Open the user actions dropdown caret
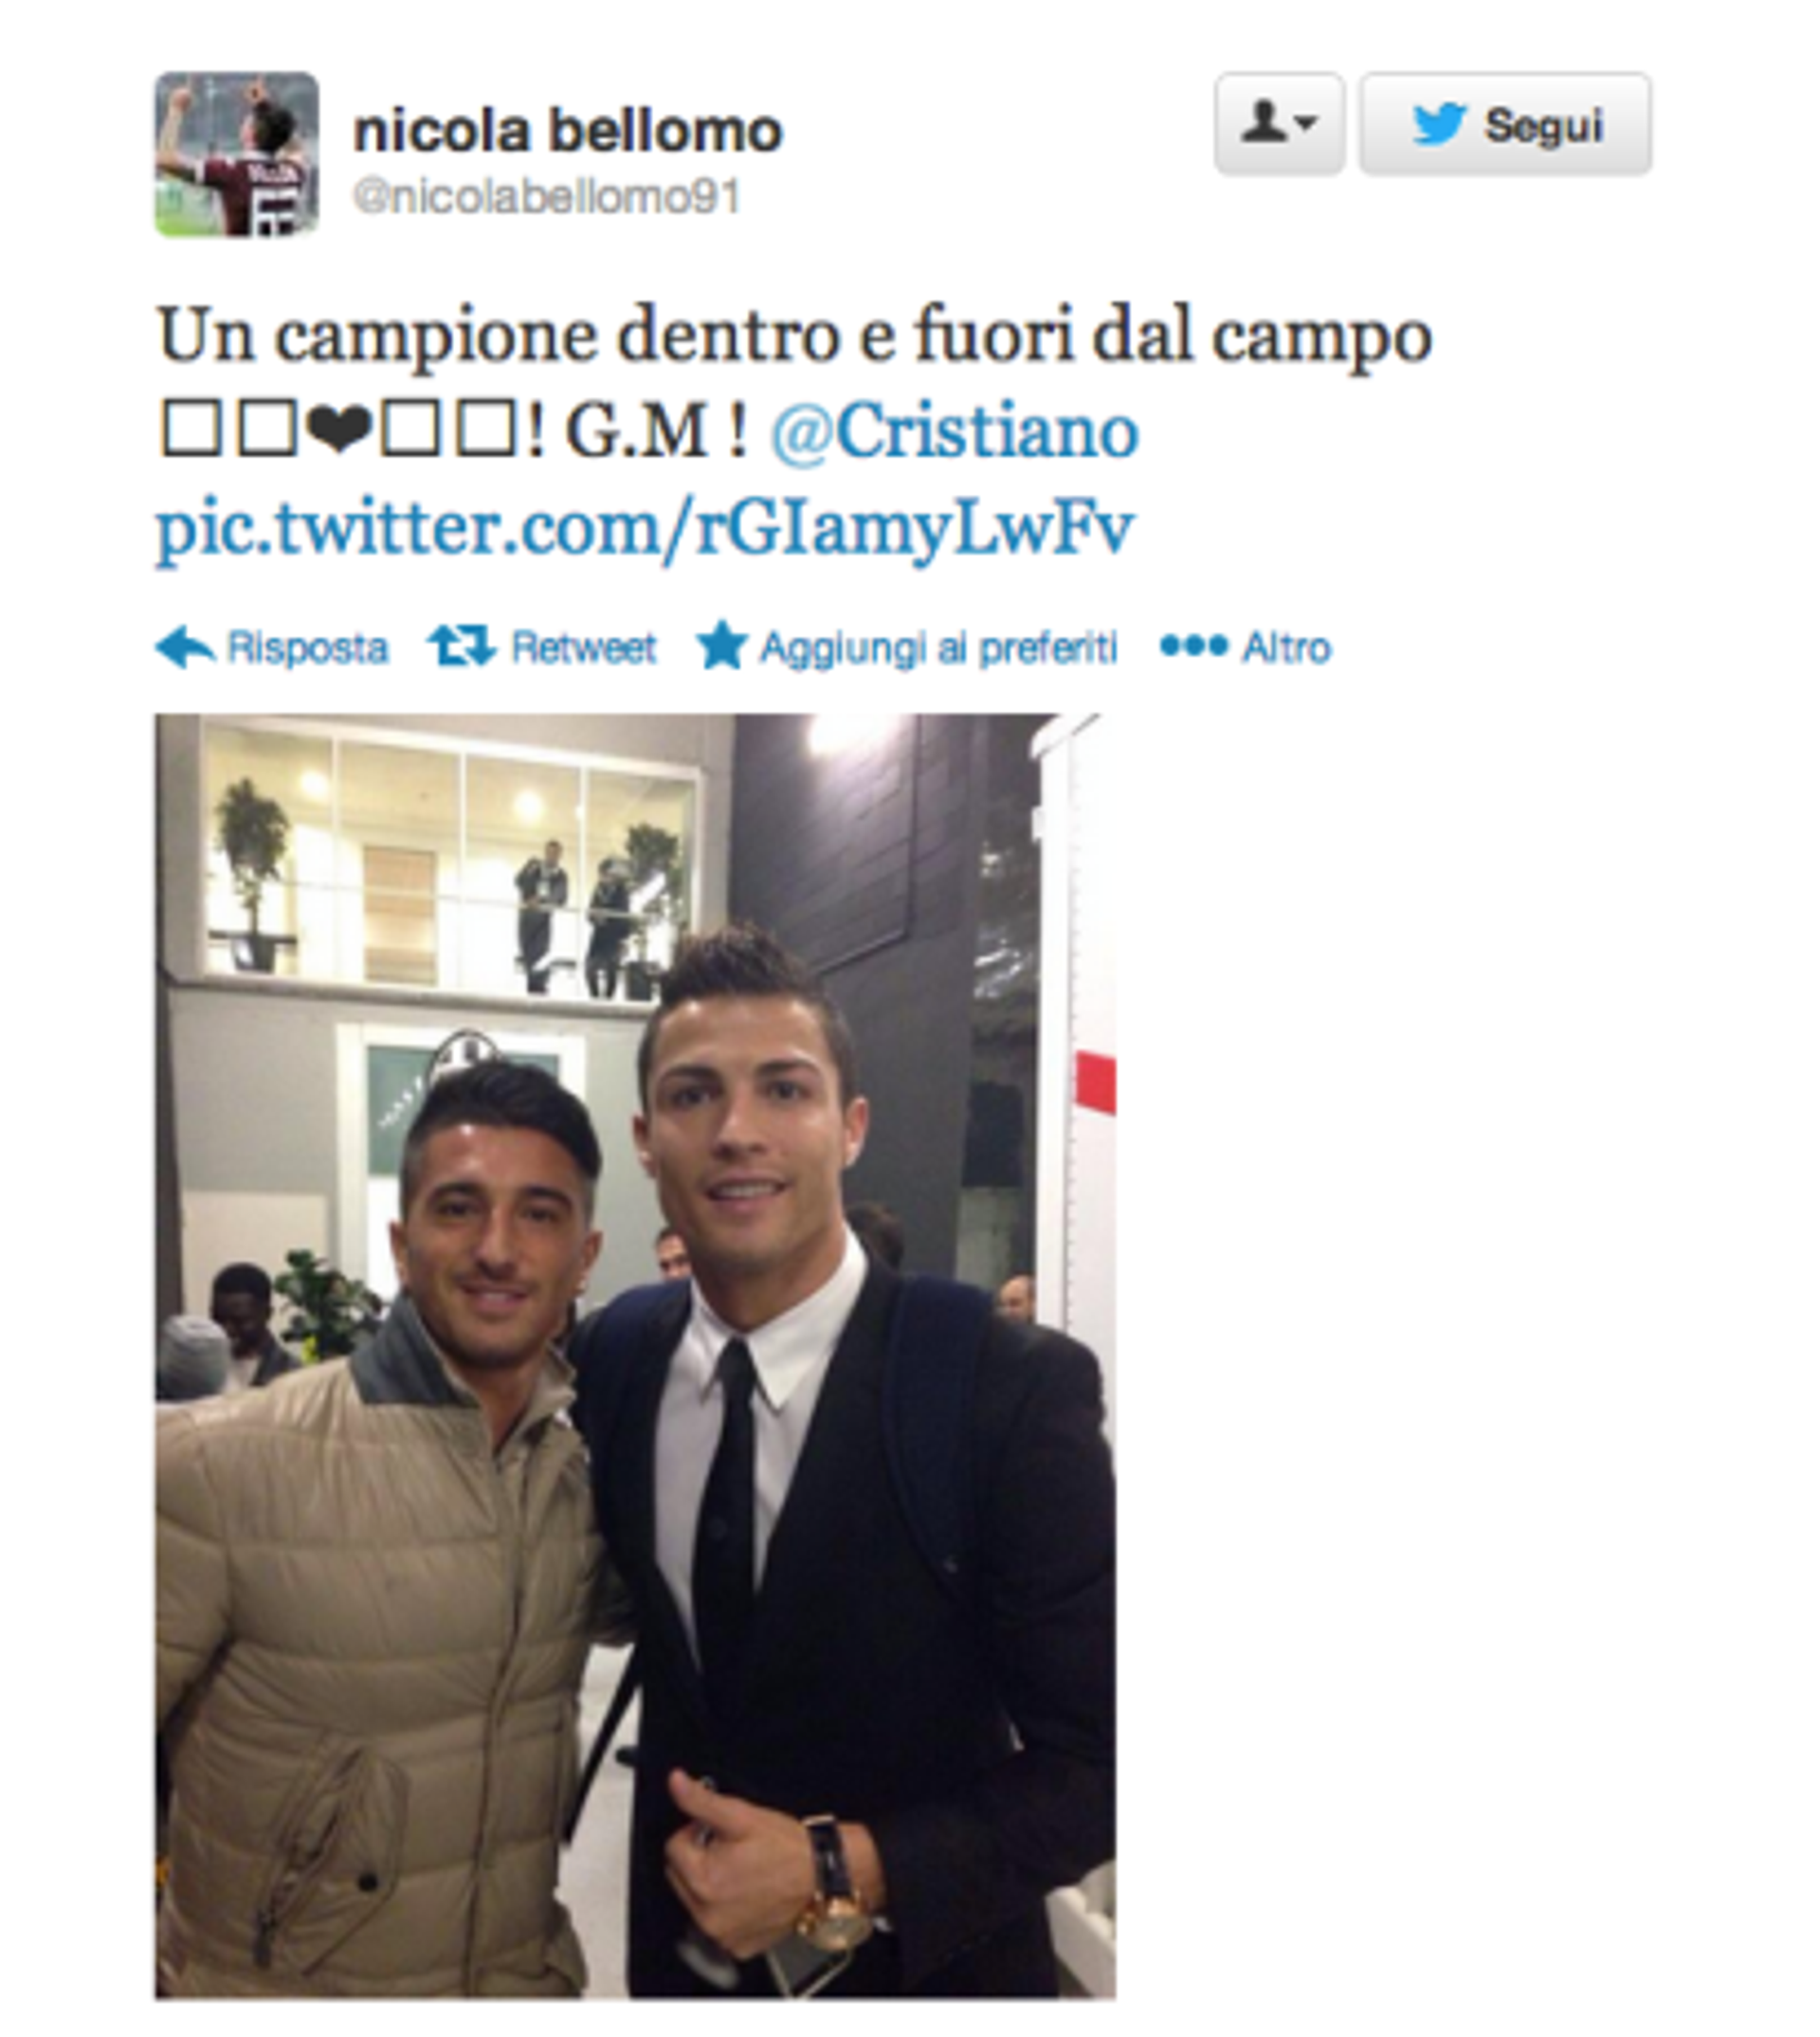Screen dimensions: 1820x2037 1304,123
